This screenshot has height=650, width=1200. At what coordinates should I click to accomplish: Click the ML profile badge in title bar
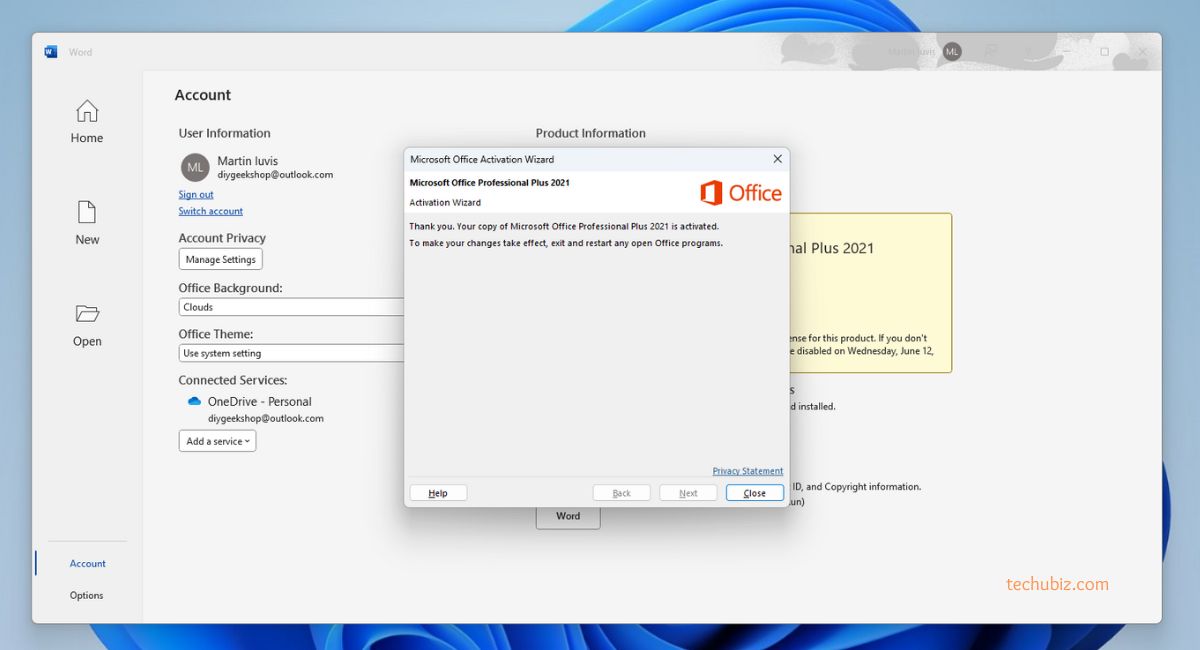pos(952,51)
